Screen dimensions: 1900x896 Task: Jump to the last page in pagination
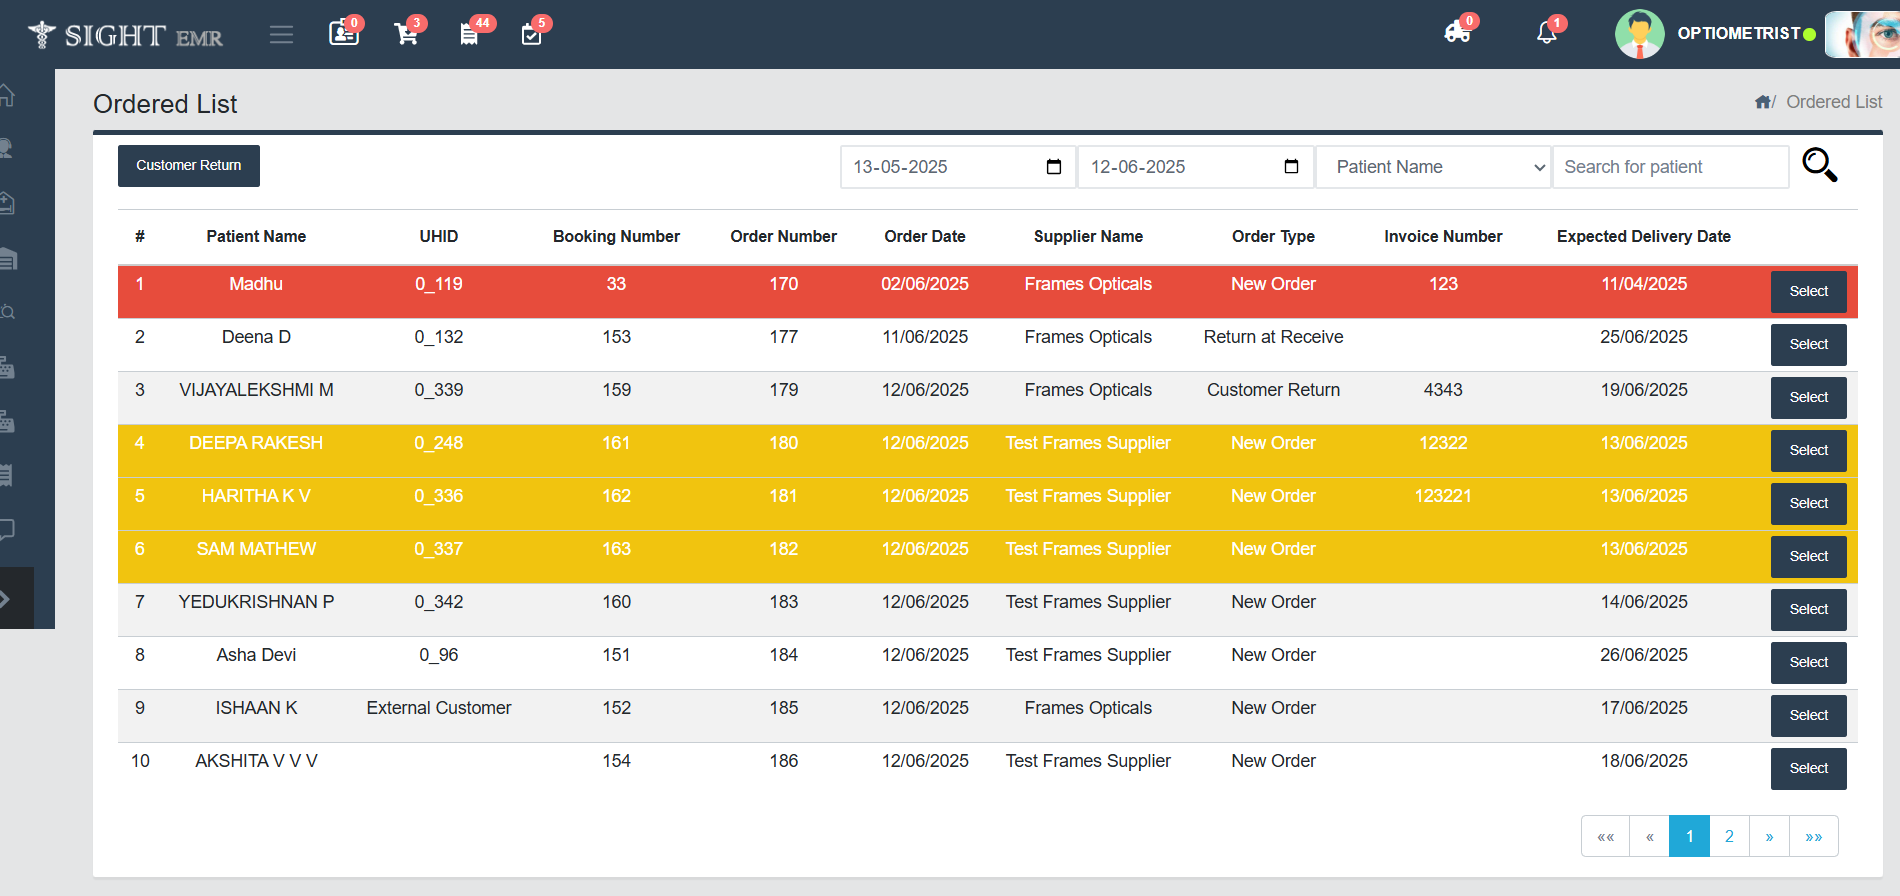(x=1813, y=836)
